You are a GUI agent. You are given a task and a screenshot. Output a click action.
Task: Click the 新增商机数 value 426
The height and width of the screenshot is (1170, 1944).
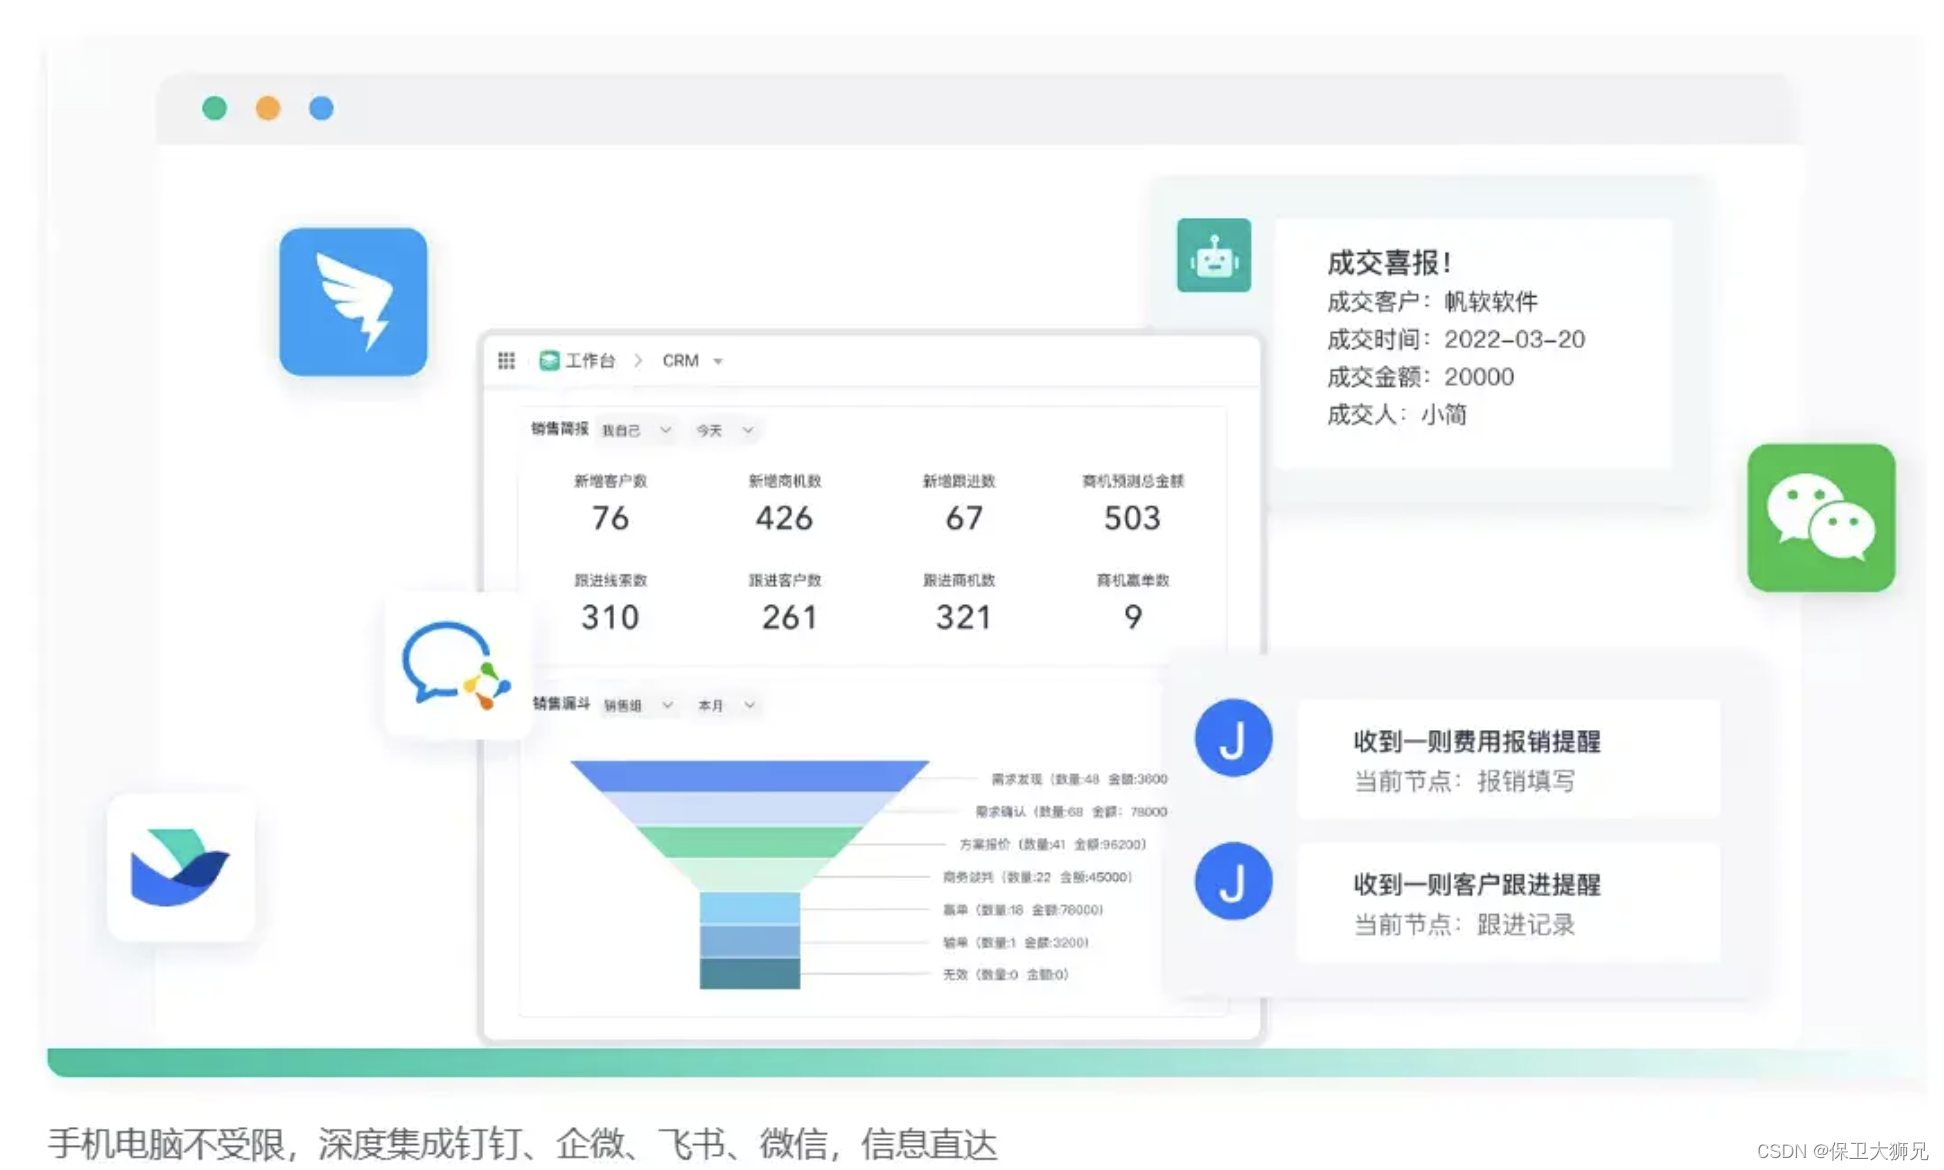pos(784,518)
